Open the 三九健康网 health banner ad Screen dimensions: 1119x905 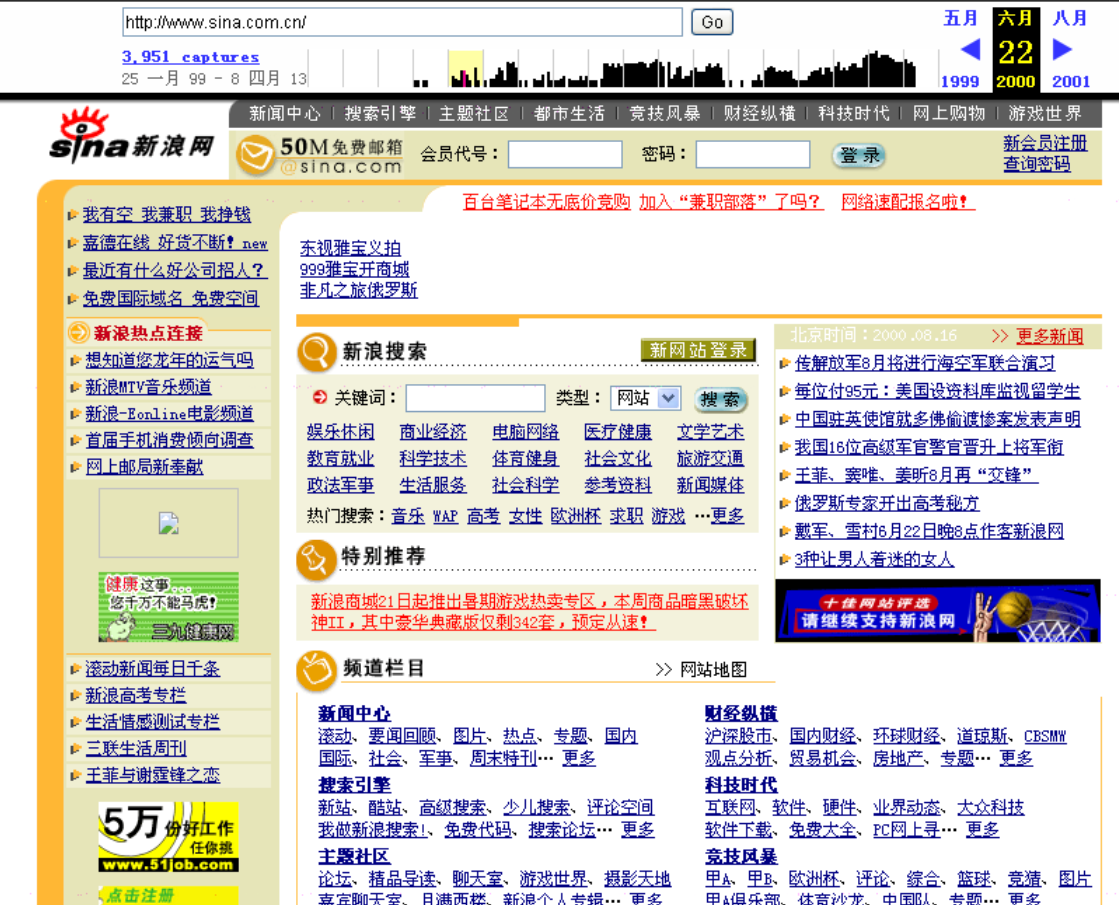coord(168,607)
